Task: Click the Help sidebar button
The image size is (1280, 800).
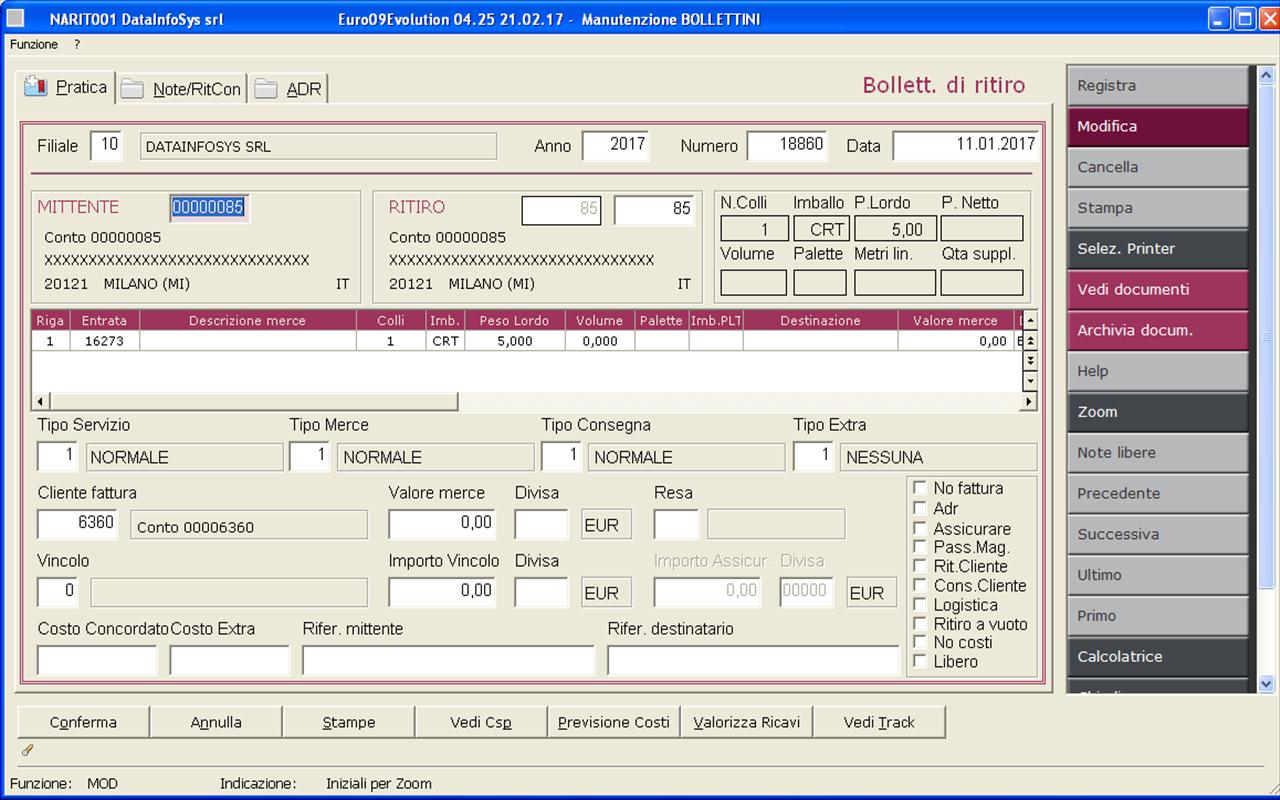Action: point(1158,372)
